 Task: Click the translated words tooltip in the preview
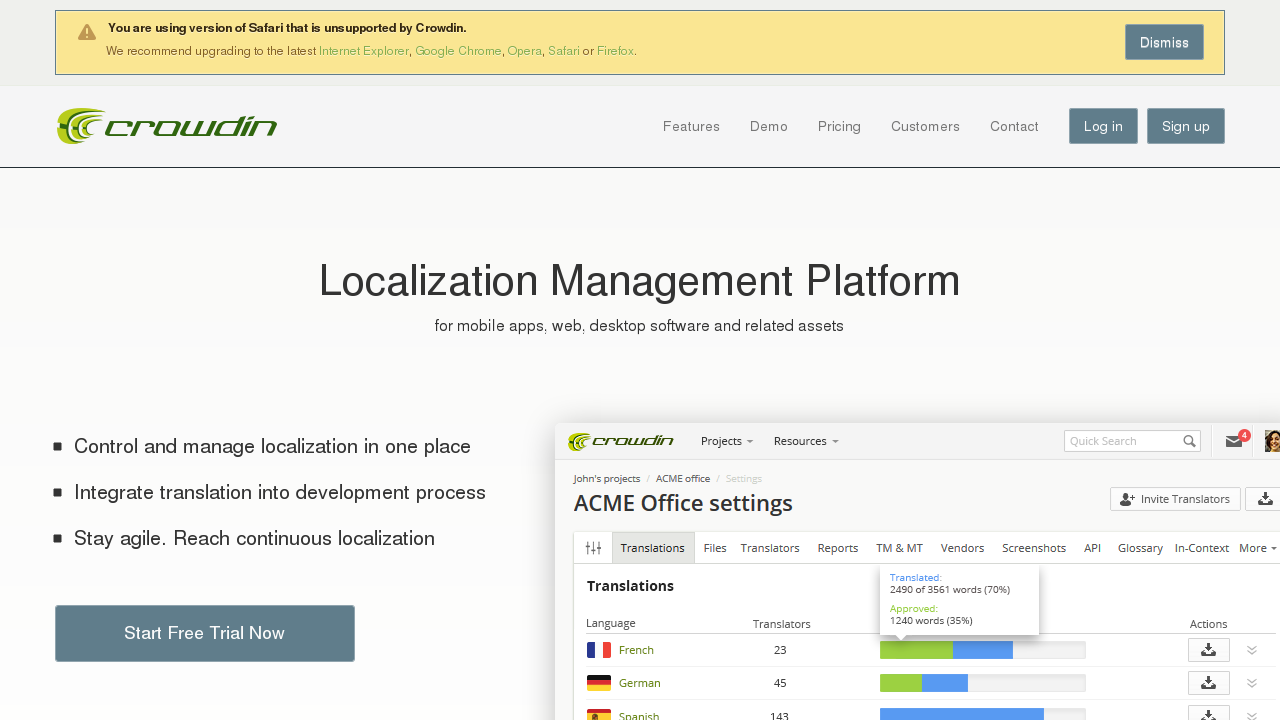tap(959, 599)
